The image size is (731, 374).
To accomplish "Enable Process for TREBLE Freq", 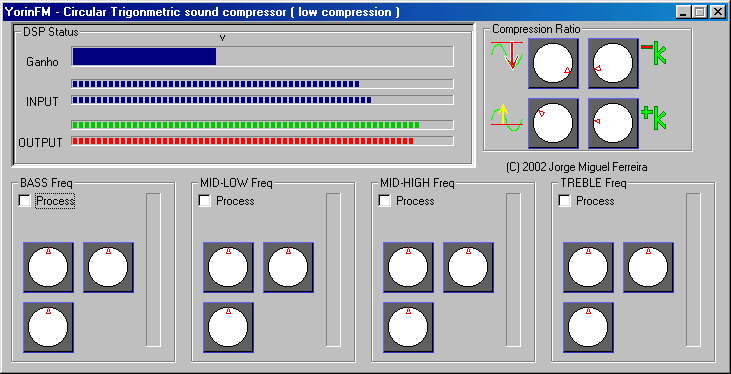I will (x=564, y=201).
